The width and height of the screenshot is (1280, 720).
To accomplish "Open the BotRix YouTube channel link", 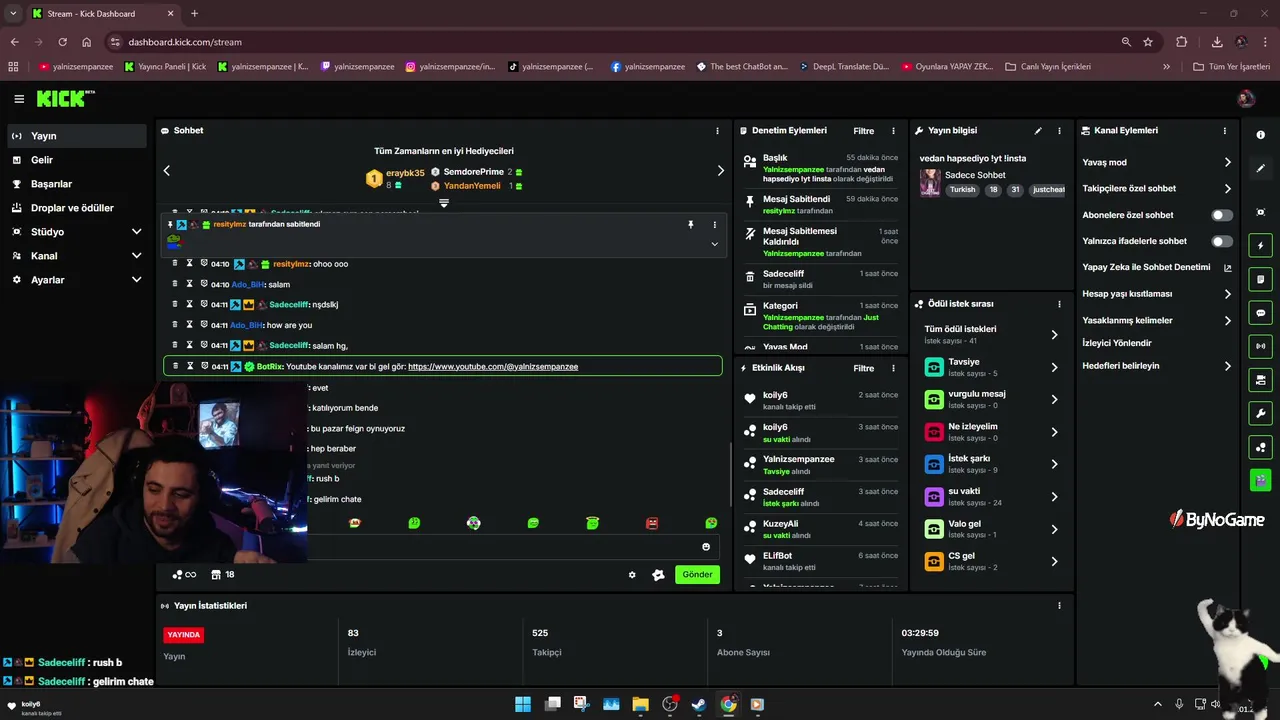I will [493, 367].
